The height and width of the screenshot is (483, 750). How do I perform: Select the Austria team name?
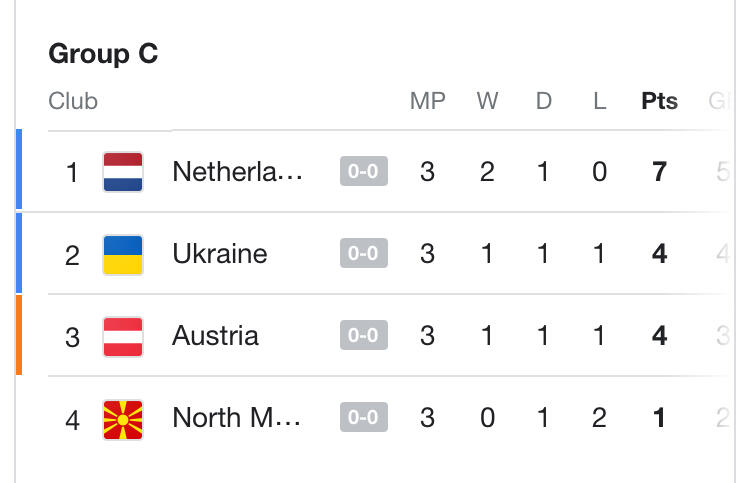(x=215, y=336)
